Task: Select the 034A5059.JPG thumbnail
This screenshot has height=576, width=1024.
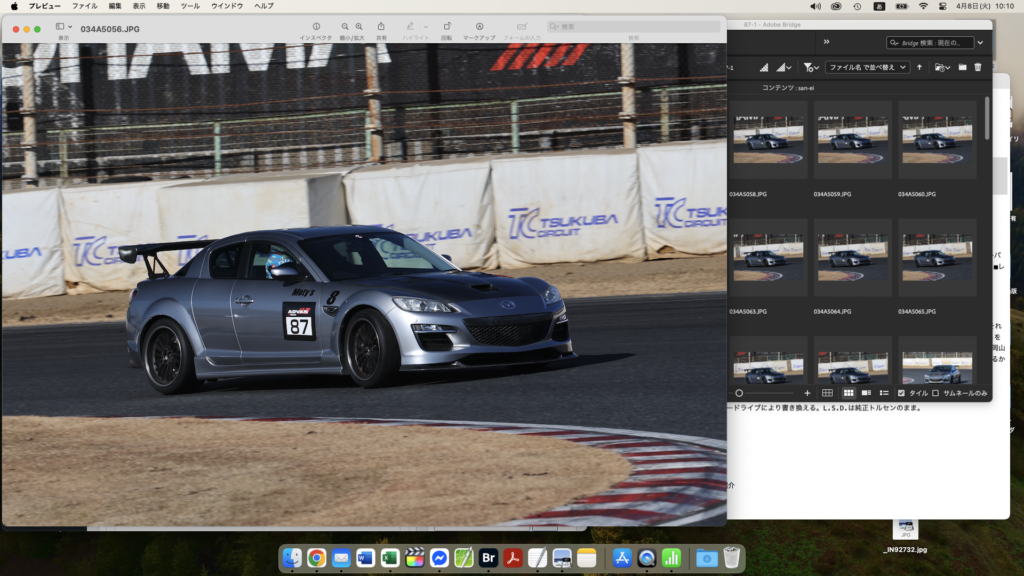Action: tap(852, 140)
